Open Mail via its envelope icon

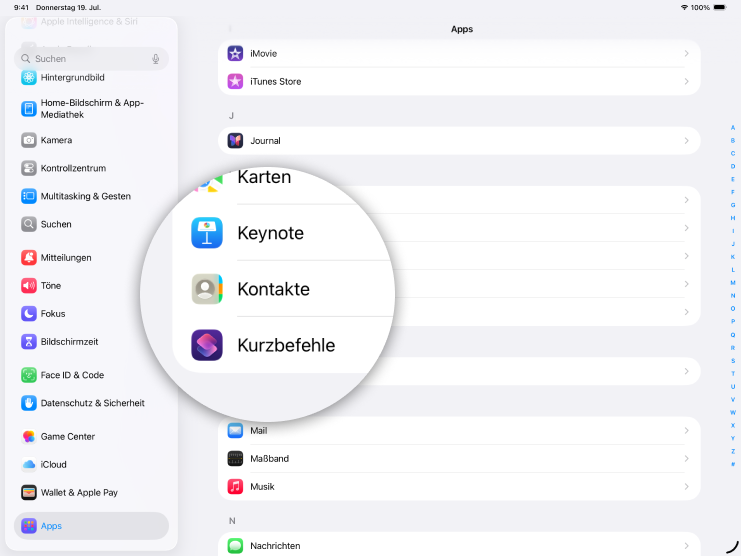(235, 430)
